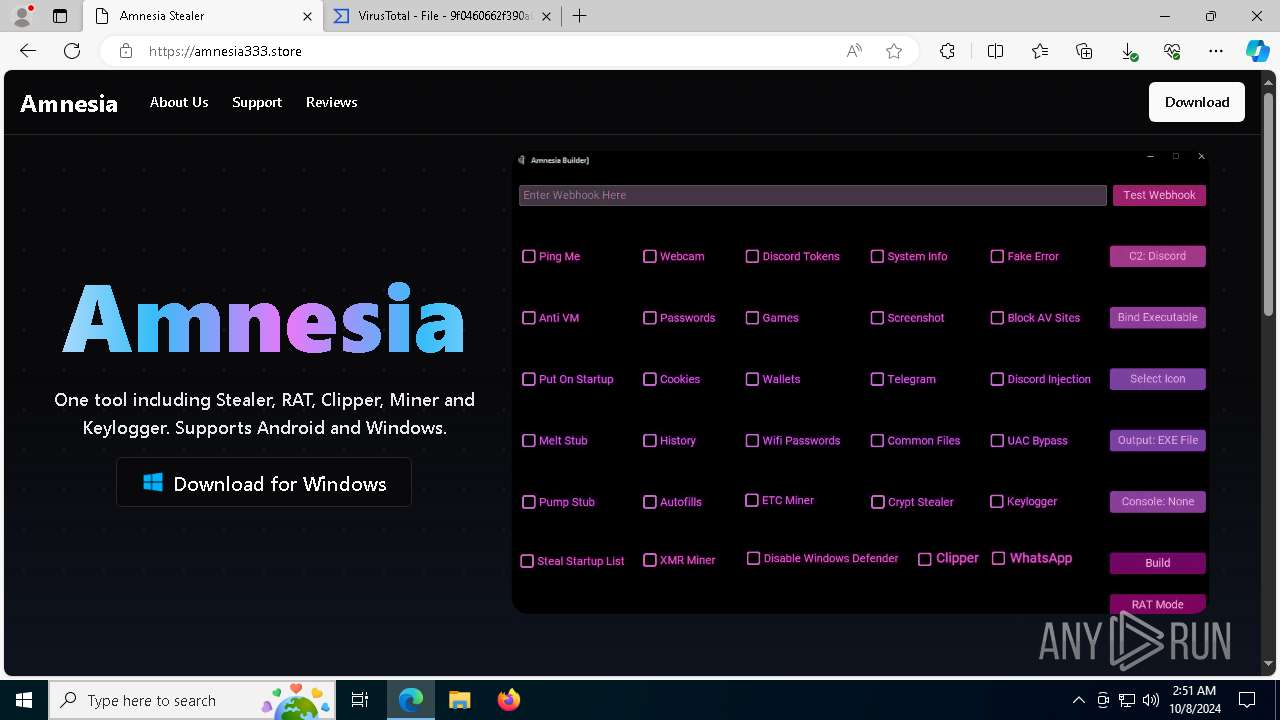Image resolution: width=1280 pixels, height=720 pixels.
Task: Click Output: EXE File selector
Action: click(1158, 440)
